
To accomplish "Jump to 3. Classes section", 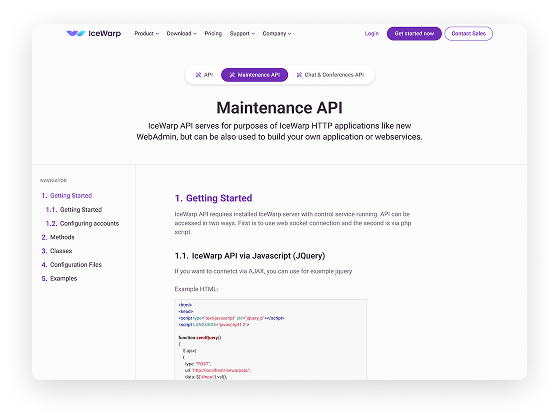I will pos(57,251).
